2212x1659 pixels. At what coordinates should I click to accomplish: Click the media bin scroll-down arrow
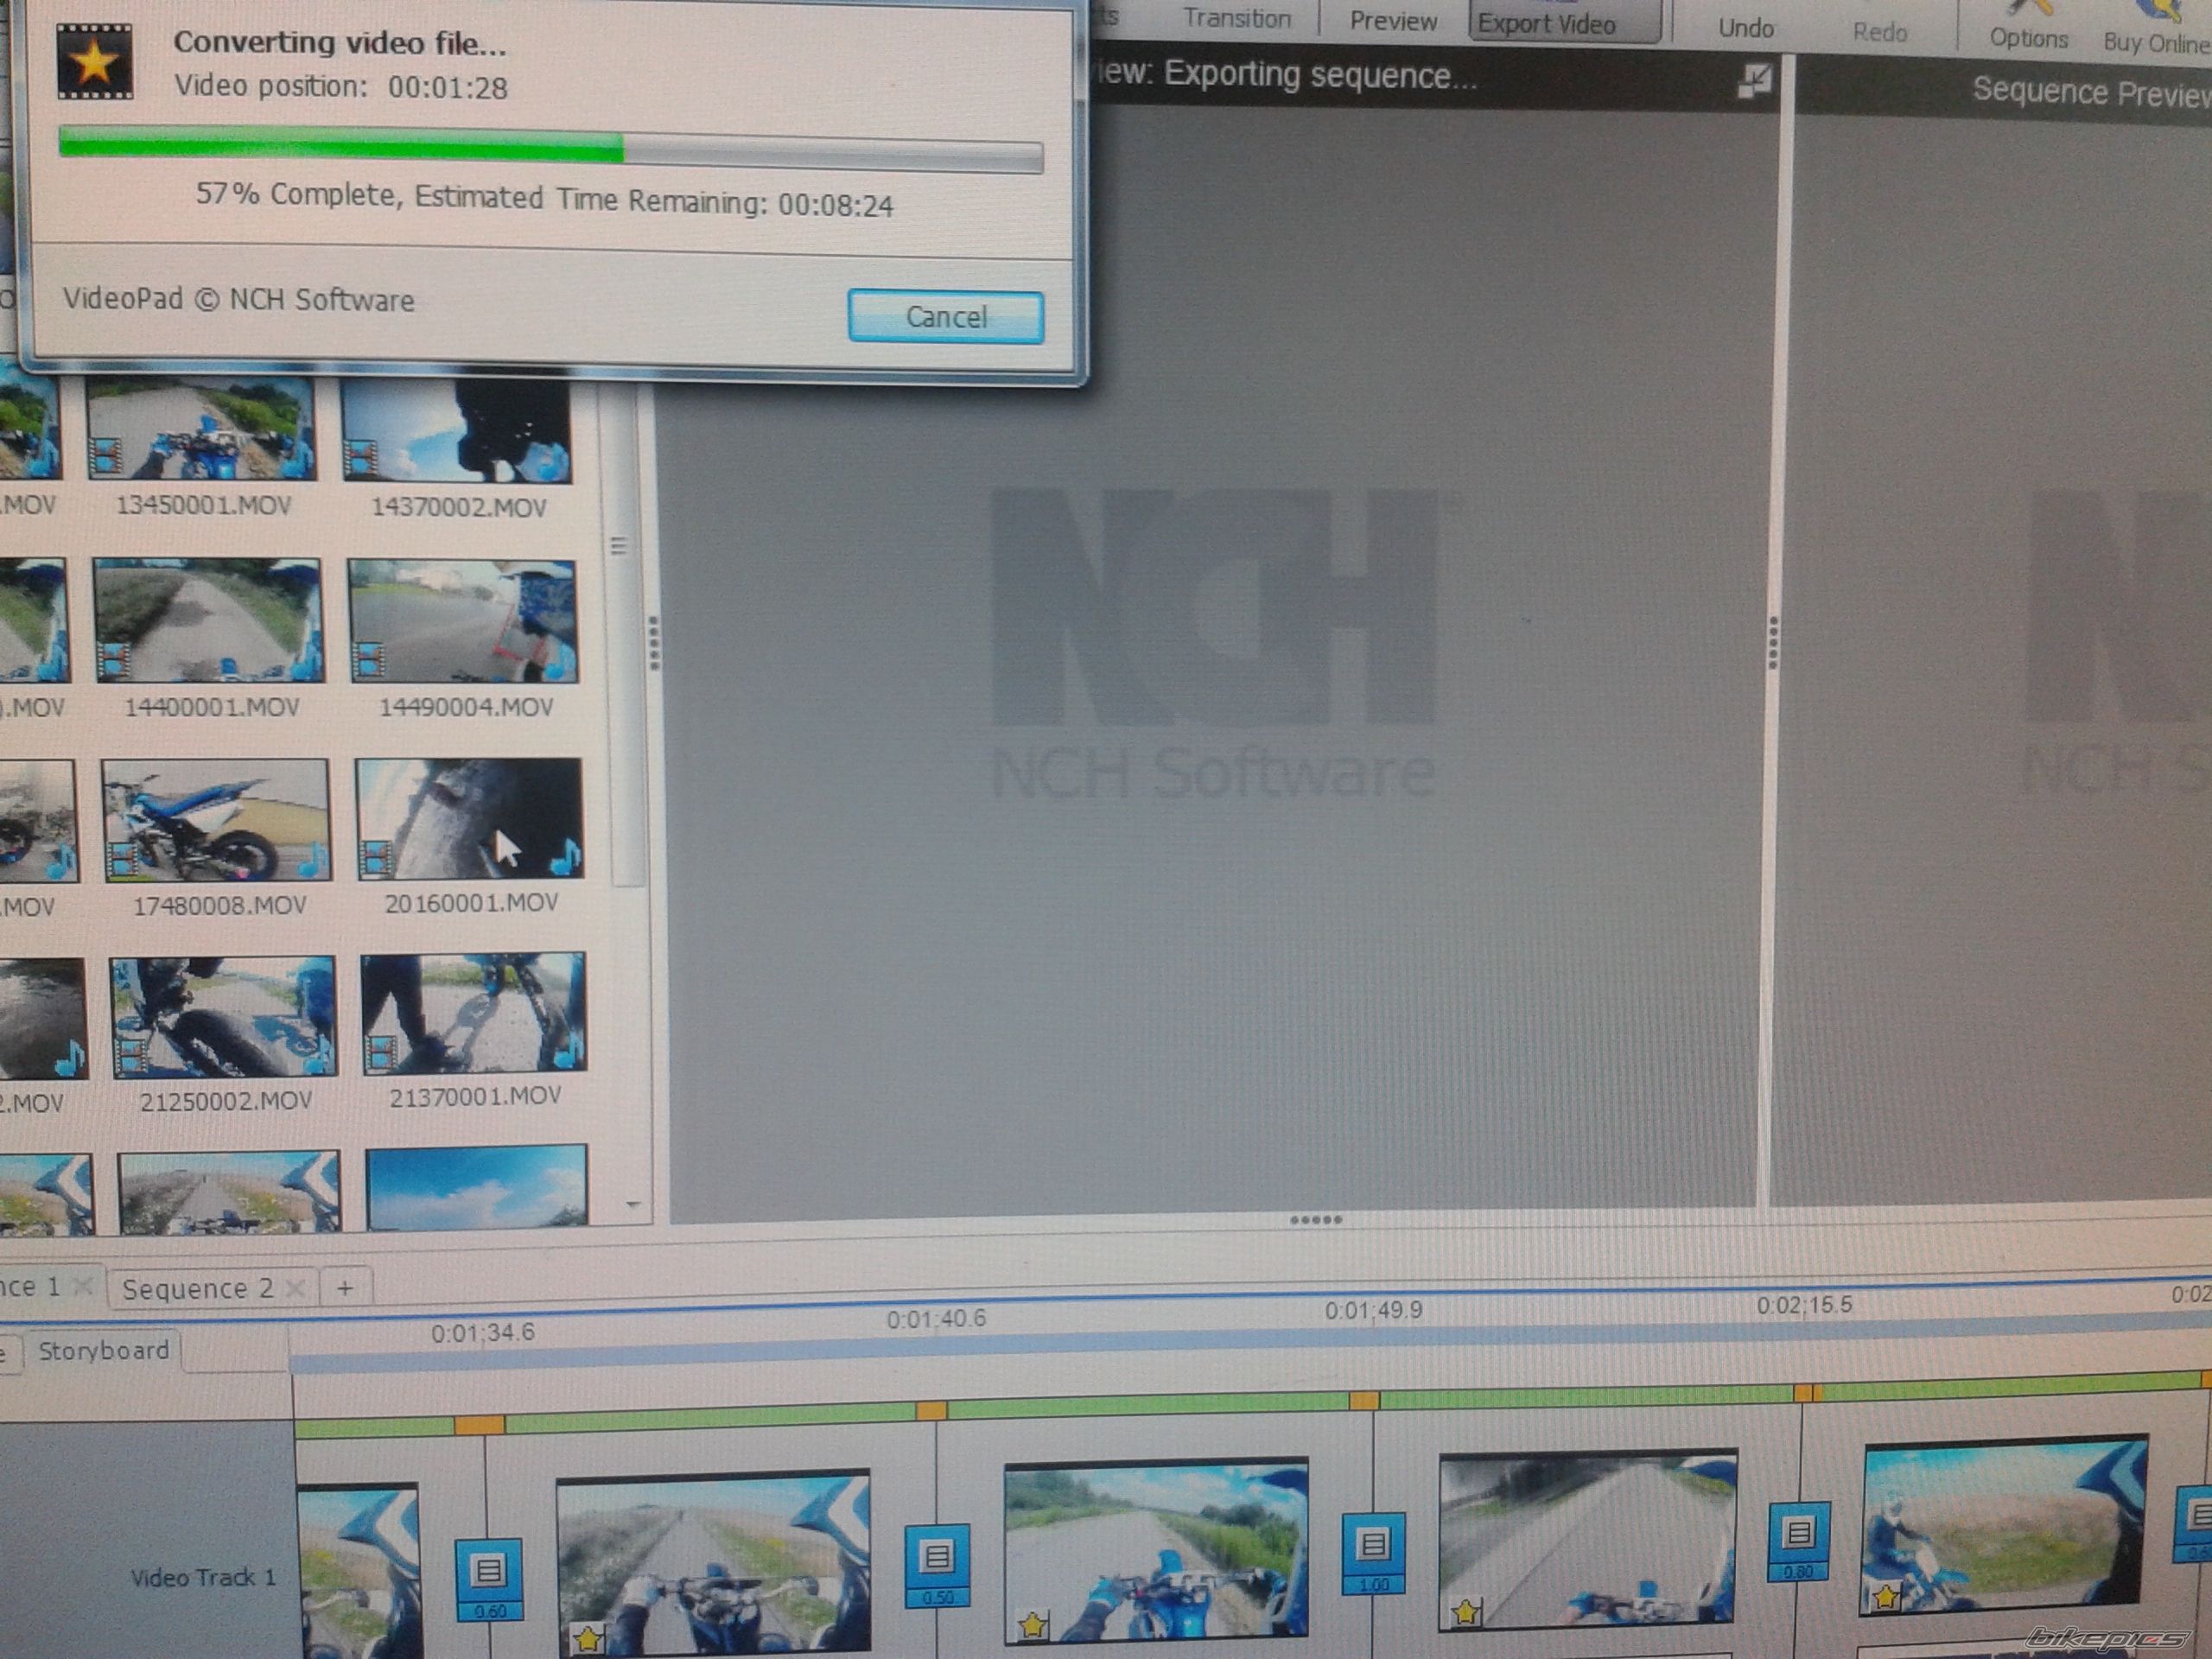pyautogui.click(x=632, y=1205)
